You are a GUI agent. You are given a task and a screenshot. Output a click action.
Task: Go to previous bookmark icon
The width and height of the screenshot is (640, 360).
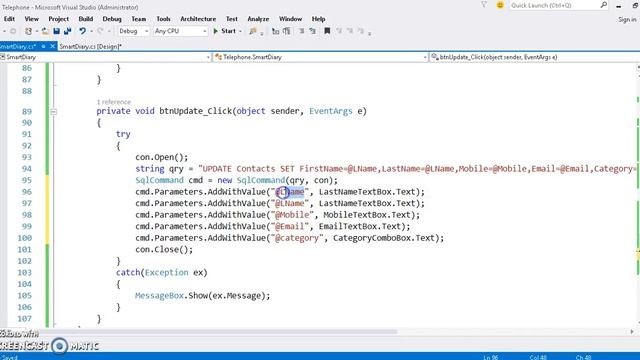tap(339, 31)
